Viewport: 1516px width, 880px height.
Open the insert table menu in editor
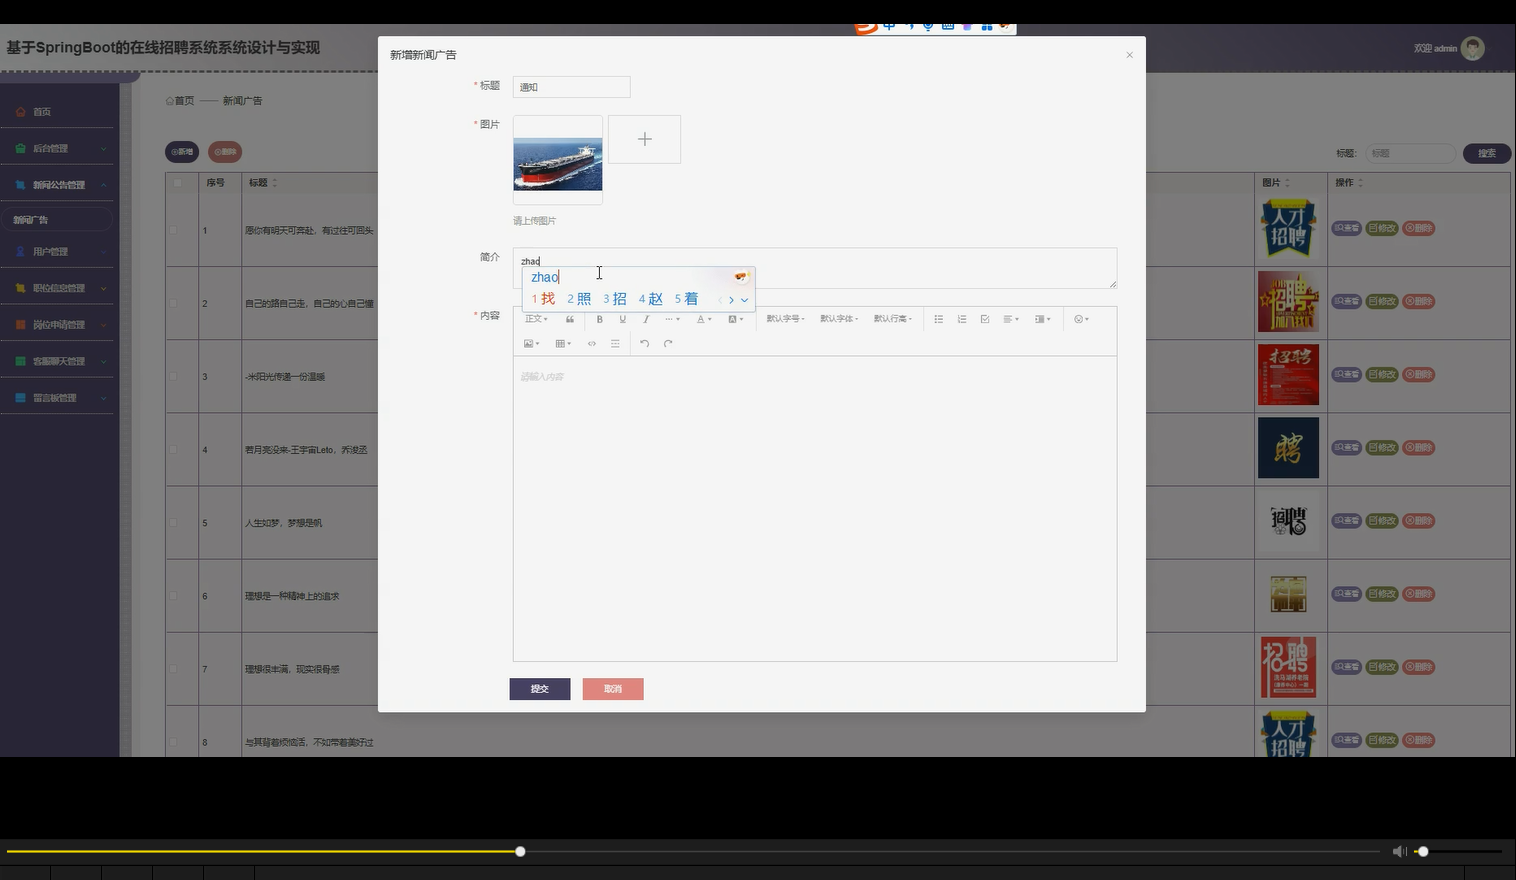563,343
